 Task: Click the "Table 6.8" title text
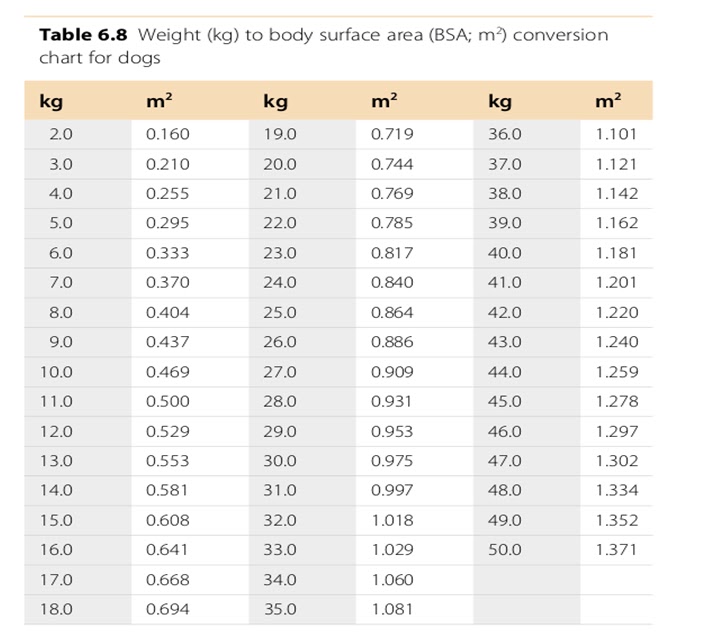[84, 35]
